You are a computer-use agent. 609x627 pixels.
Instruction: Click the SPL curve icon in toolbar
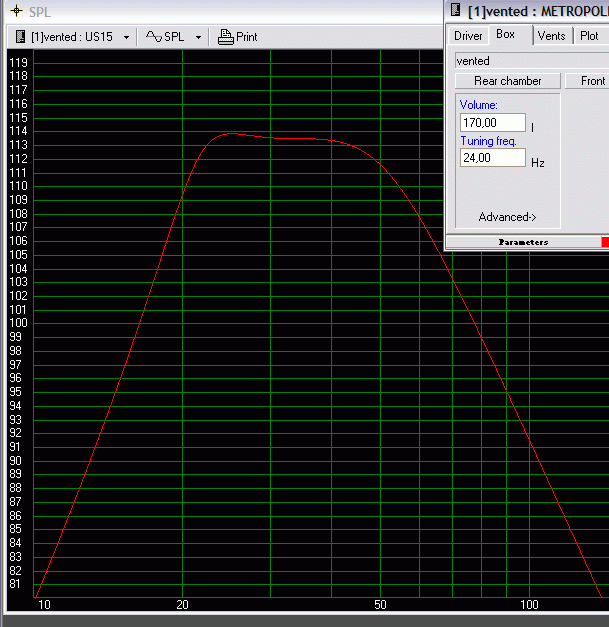154,37
